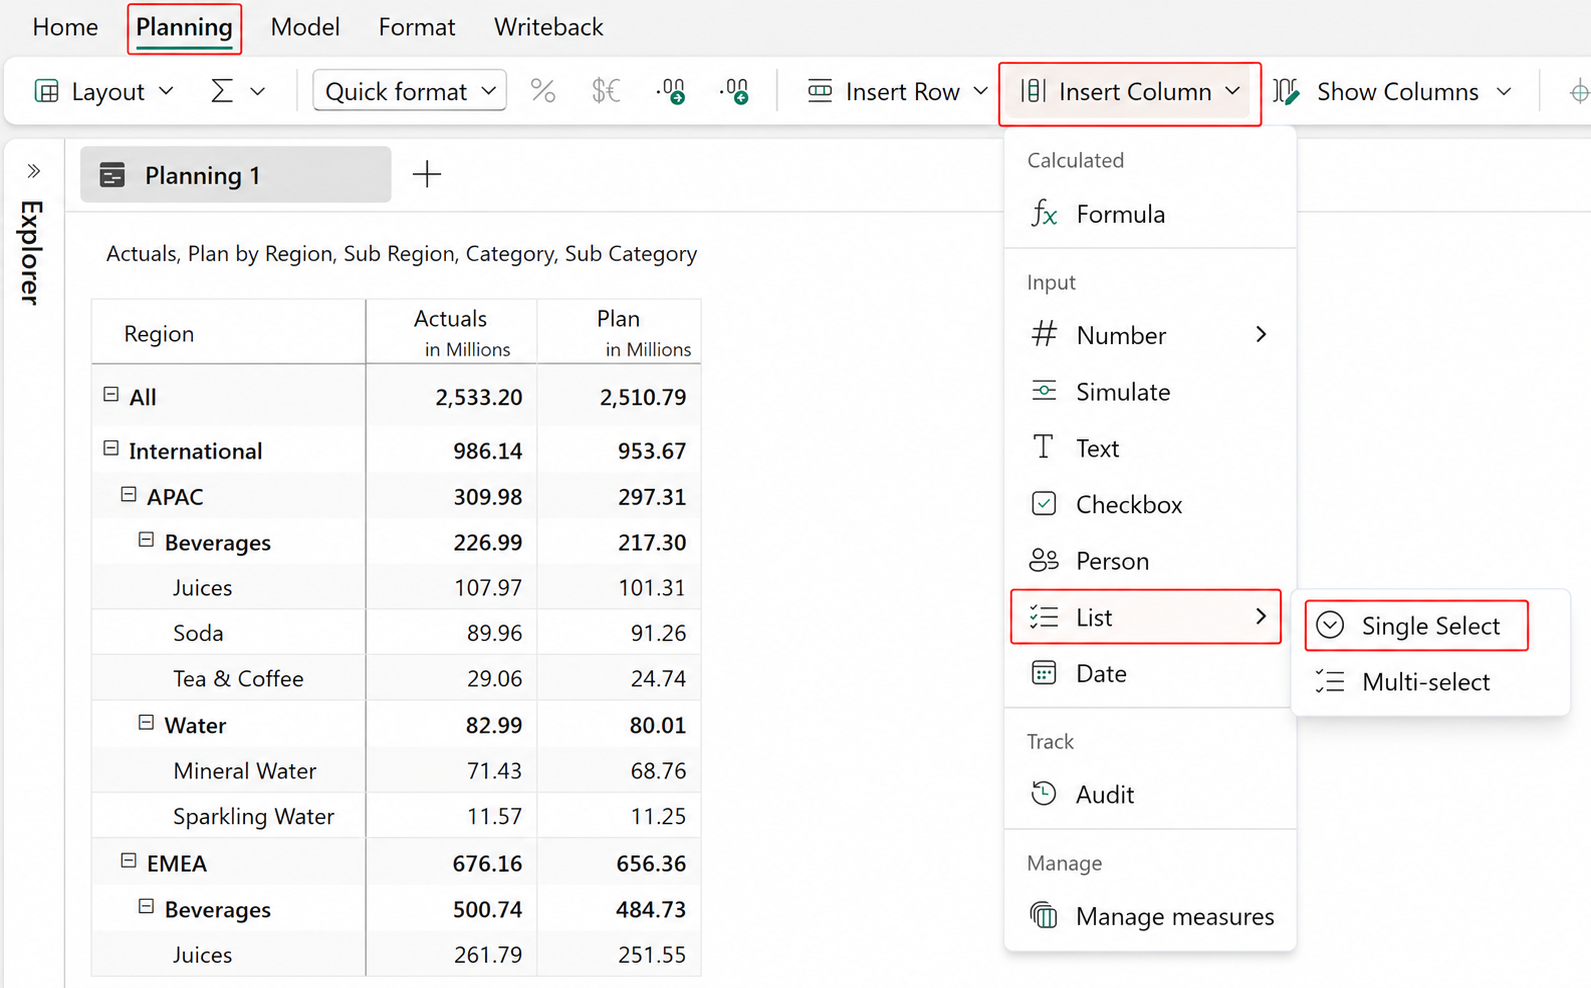1591x988 pixels.
Task: Choose Formula from the Calculated section
Action: click(x=1150, y=214)
